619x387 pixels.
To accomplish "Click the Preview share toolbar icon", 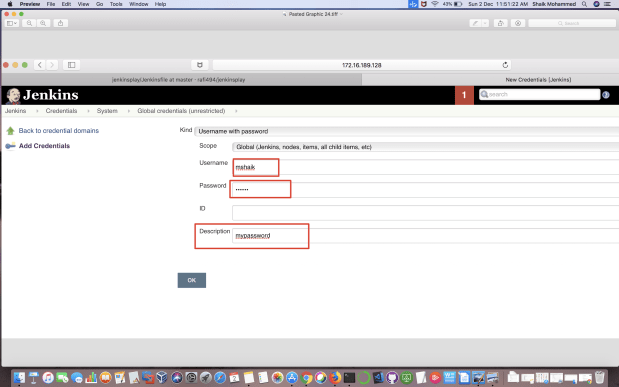I will (x=60, y=23).
